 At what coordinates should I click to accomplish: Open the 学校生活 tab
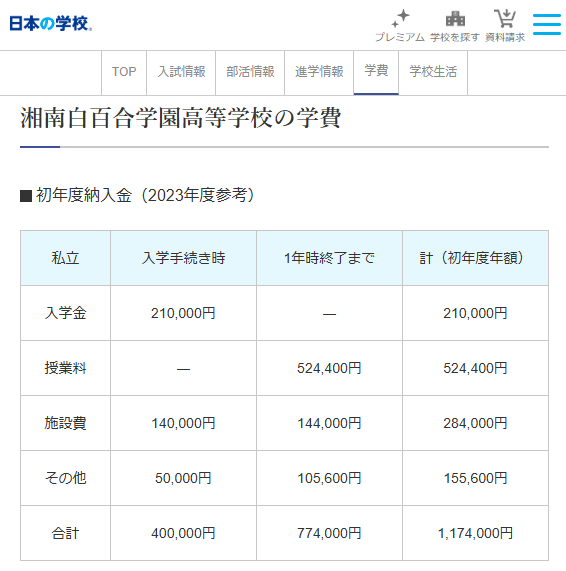pyautogui.click(x=433, y=72)
